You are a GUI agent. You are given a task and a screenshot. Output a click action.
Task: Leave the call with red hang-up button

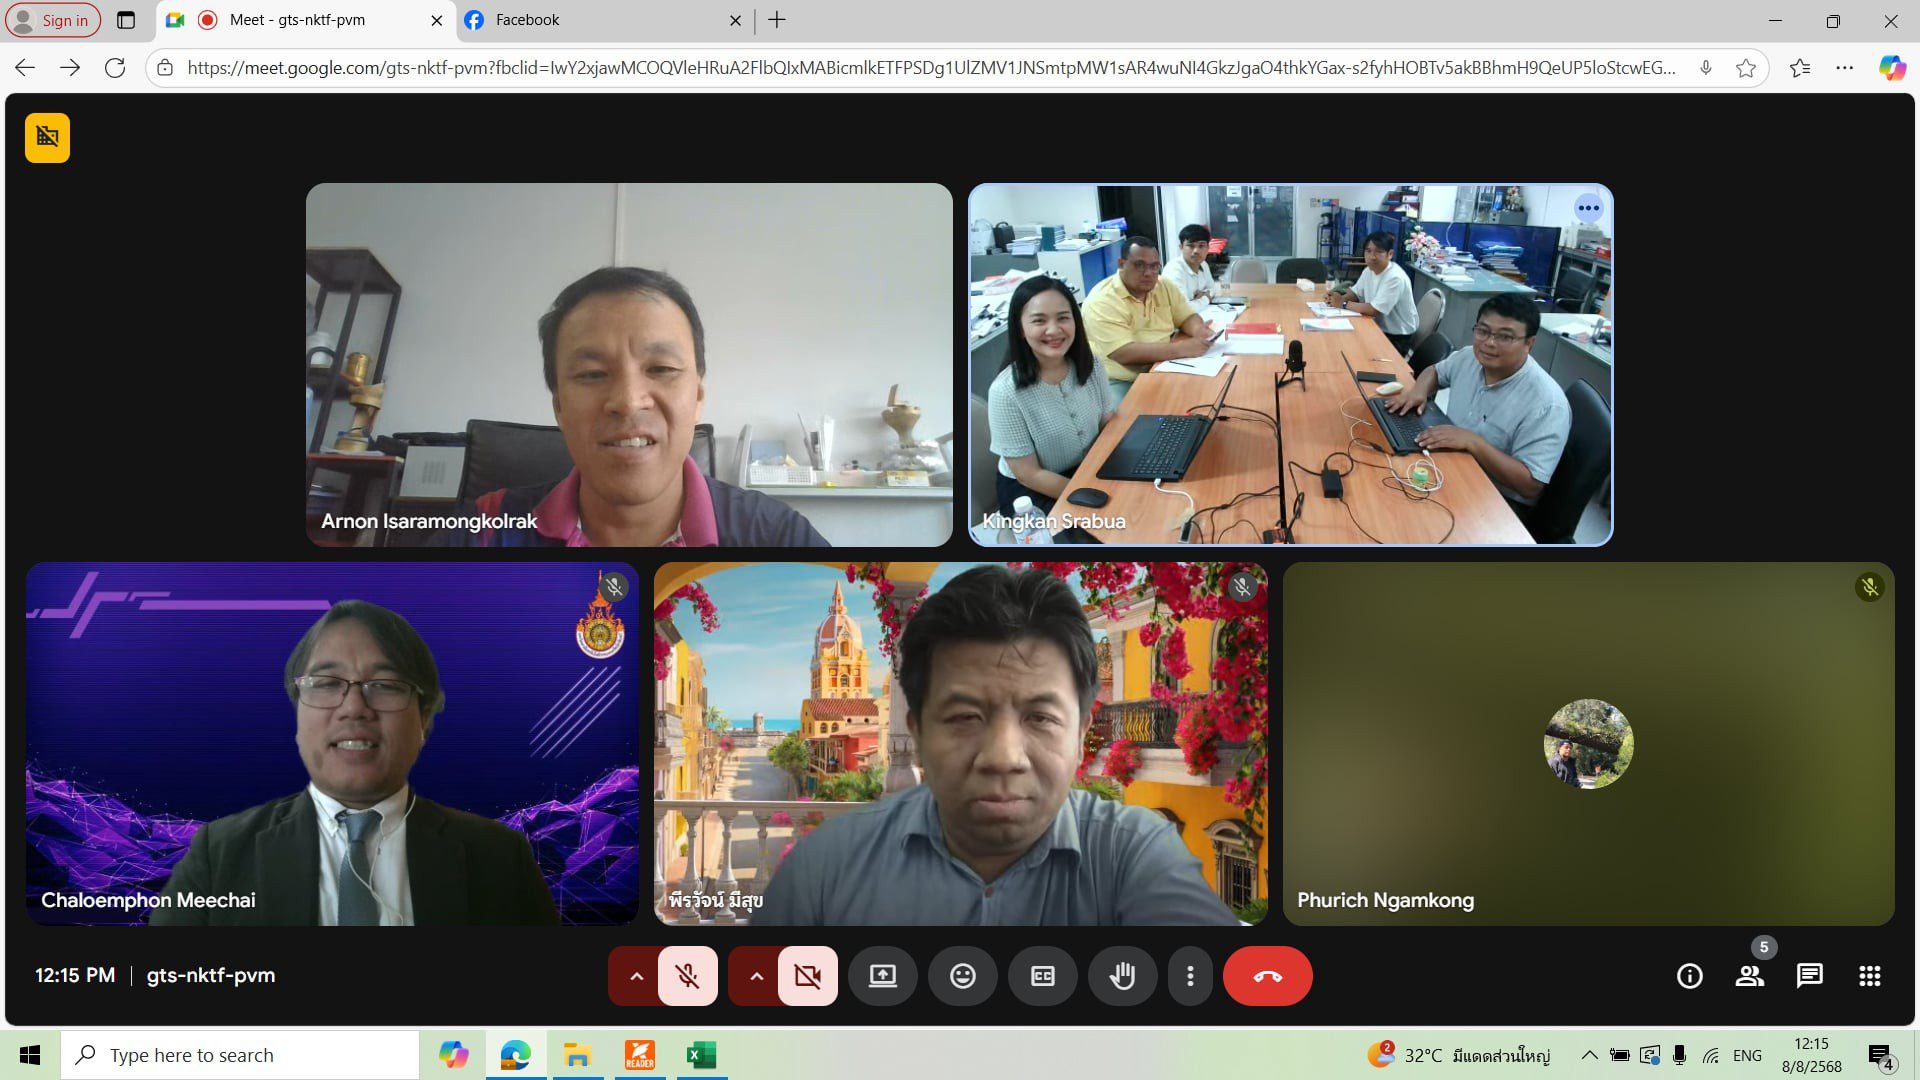point(1267,976)
